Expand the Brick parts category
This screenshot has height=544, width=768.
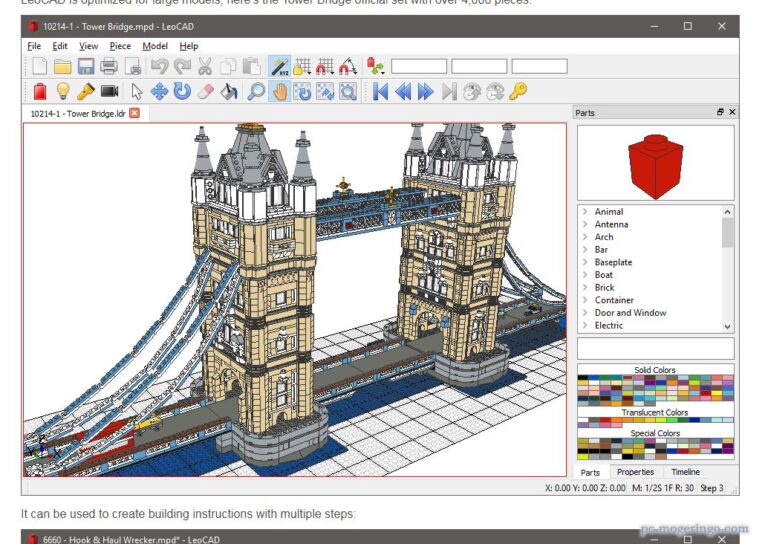585,288
